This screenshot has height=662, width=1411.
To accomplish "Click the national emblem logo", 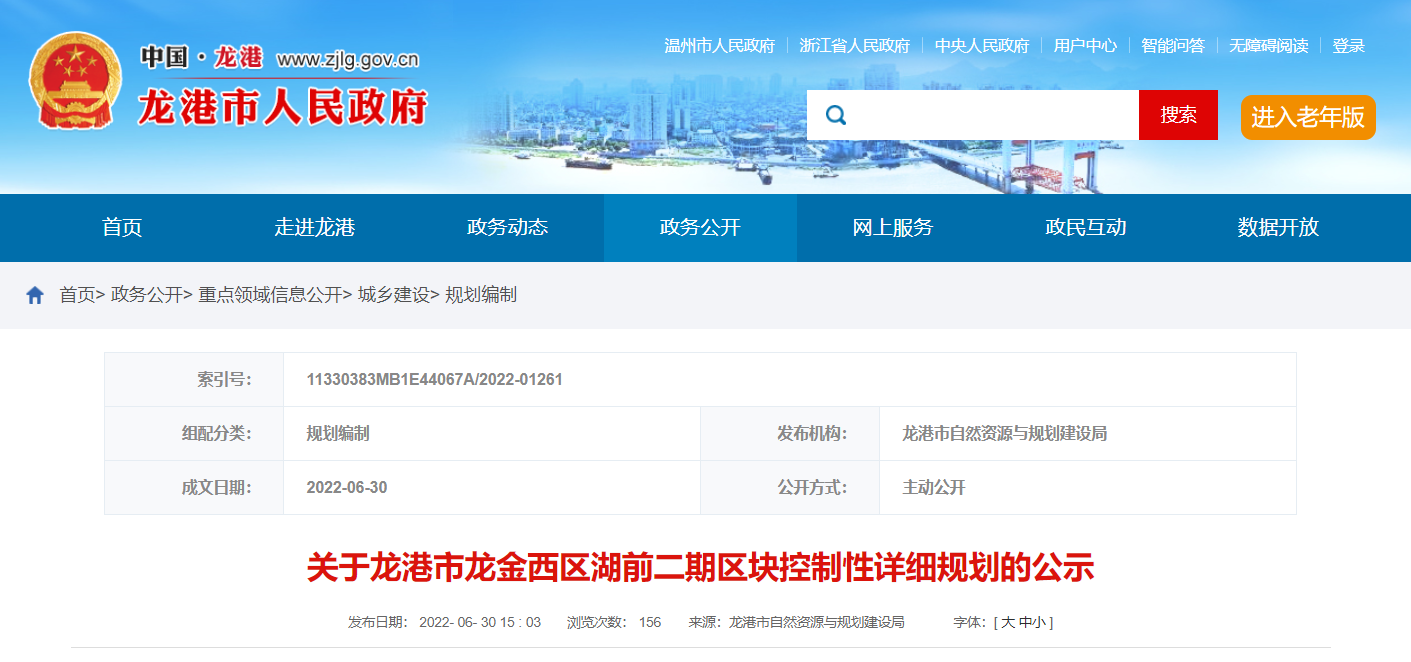I will (75, 81).
